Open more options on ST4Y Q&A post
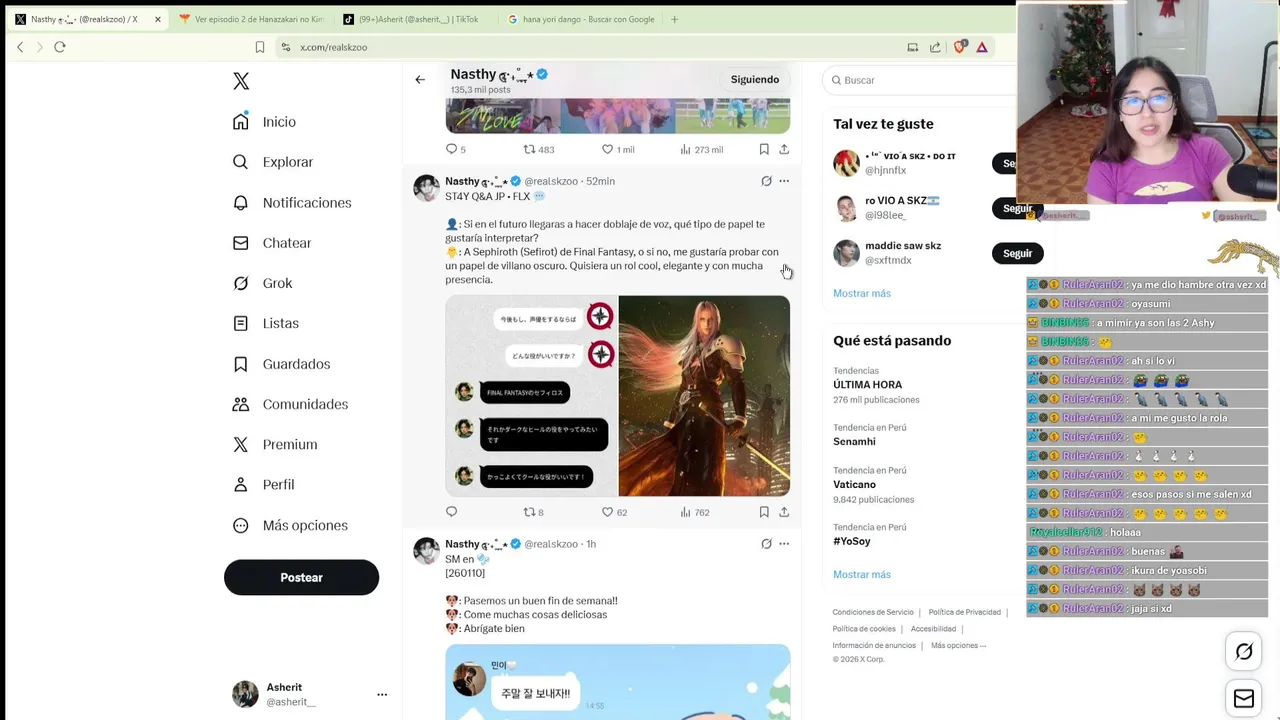Screen dimensions: 1280x720 coord(784,181)
